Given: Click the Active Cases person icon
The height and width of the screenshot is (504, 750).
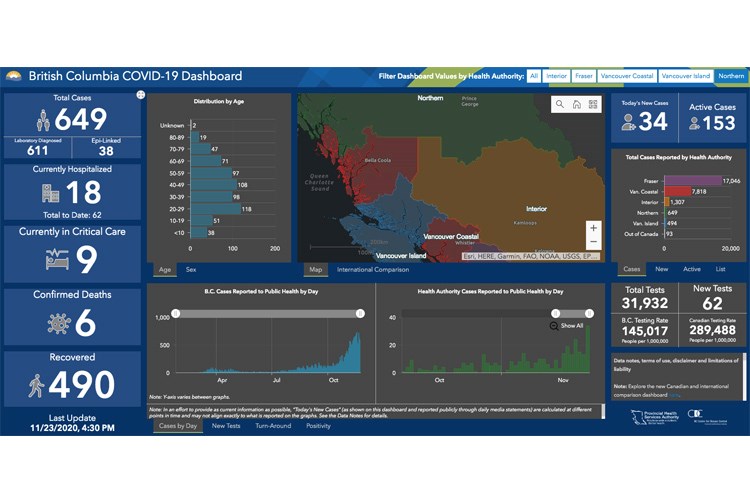Looking at the screenshot, I should click(x=695, y=123).
